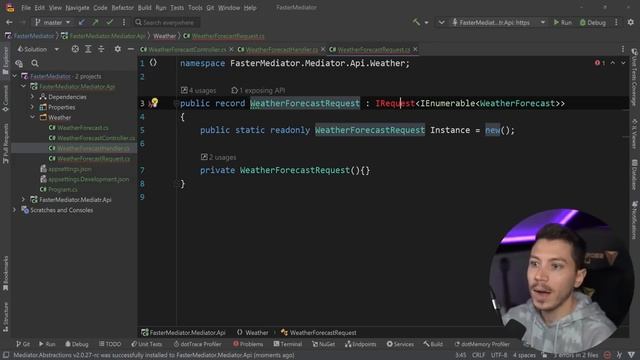The image size is (640, 360).
Task: Open the NuGet tool window
Action: tap(323, 344)
